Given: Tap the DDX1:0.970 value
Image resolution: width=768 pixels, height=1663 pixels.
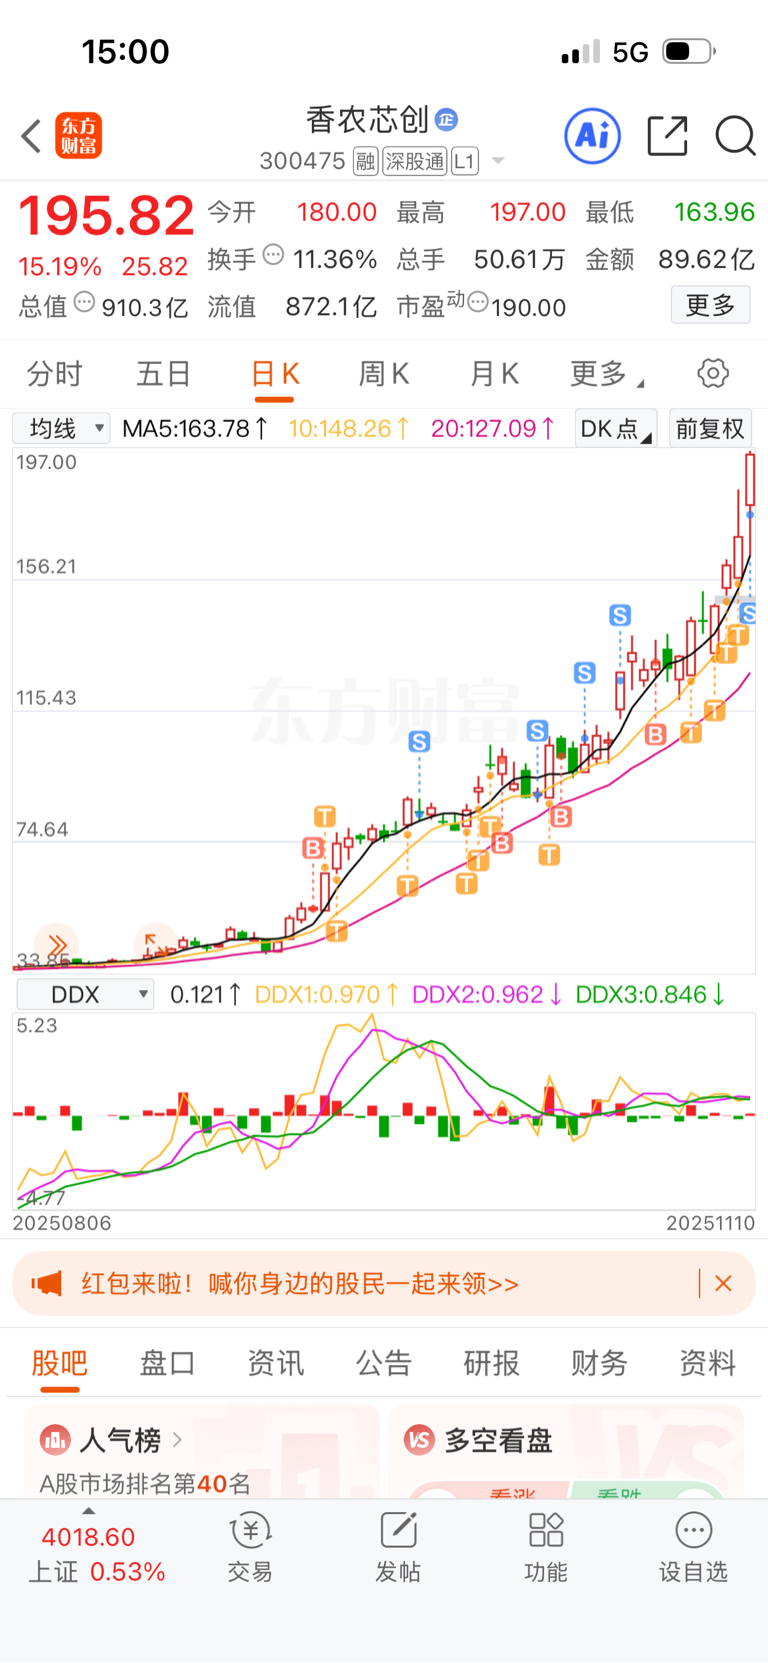Looking at the screenshot, I should click(x=327, y=994).
